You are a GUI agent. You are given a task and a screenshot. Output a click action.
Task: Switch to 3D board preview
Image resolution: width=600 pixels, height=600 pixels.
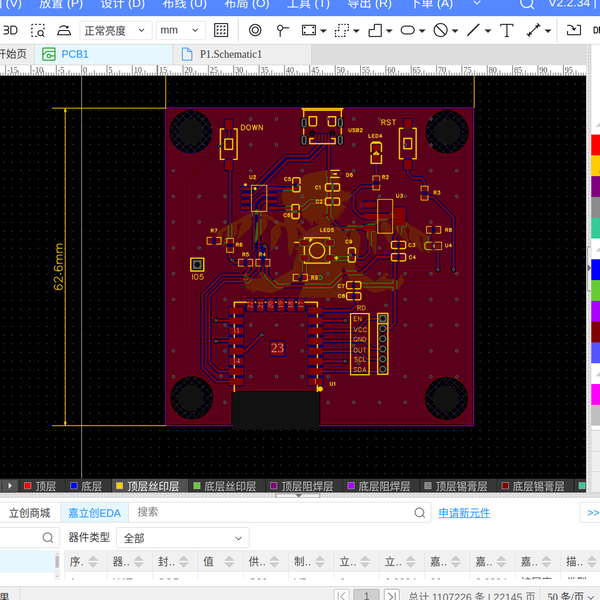coord(10,30)
